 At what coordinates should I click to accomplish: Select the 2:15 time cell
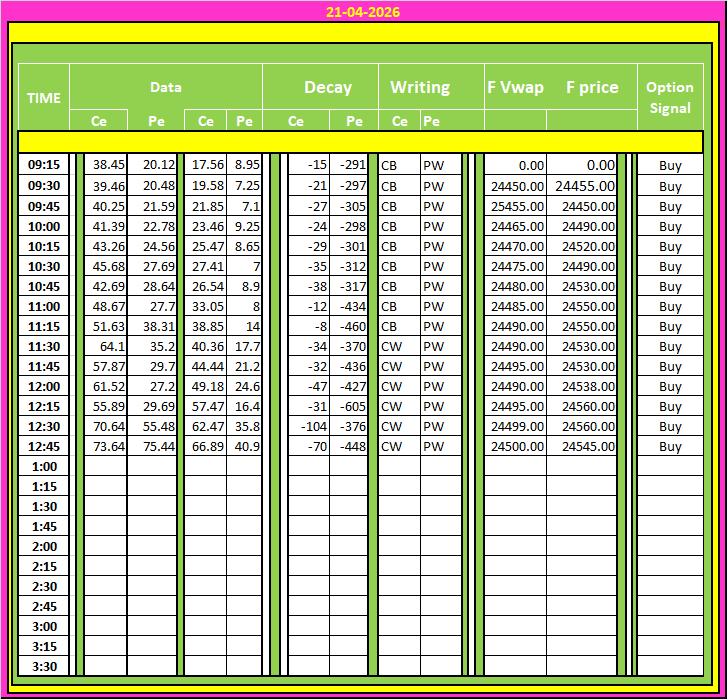(x=44, y=566)
